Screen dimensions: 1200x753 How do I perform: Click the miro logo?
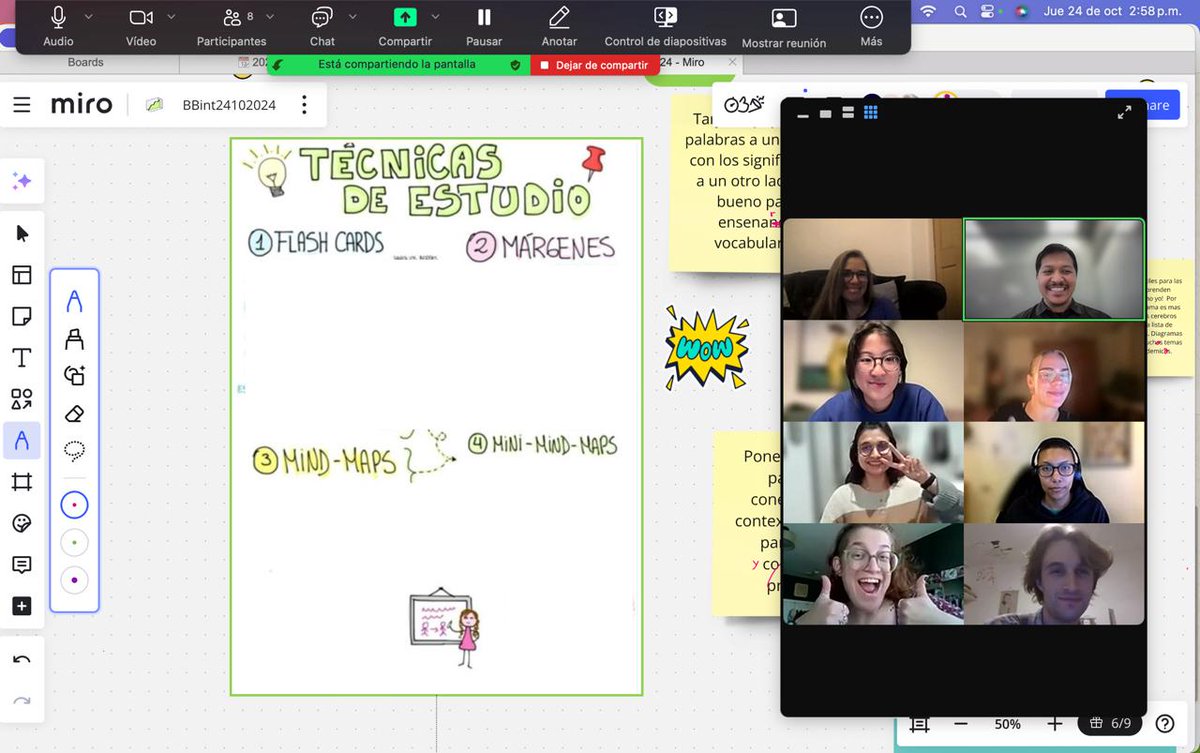pos(82,105)
